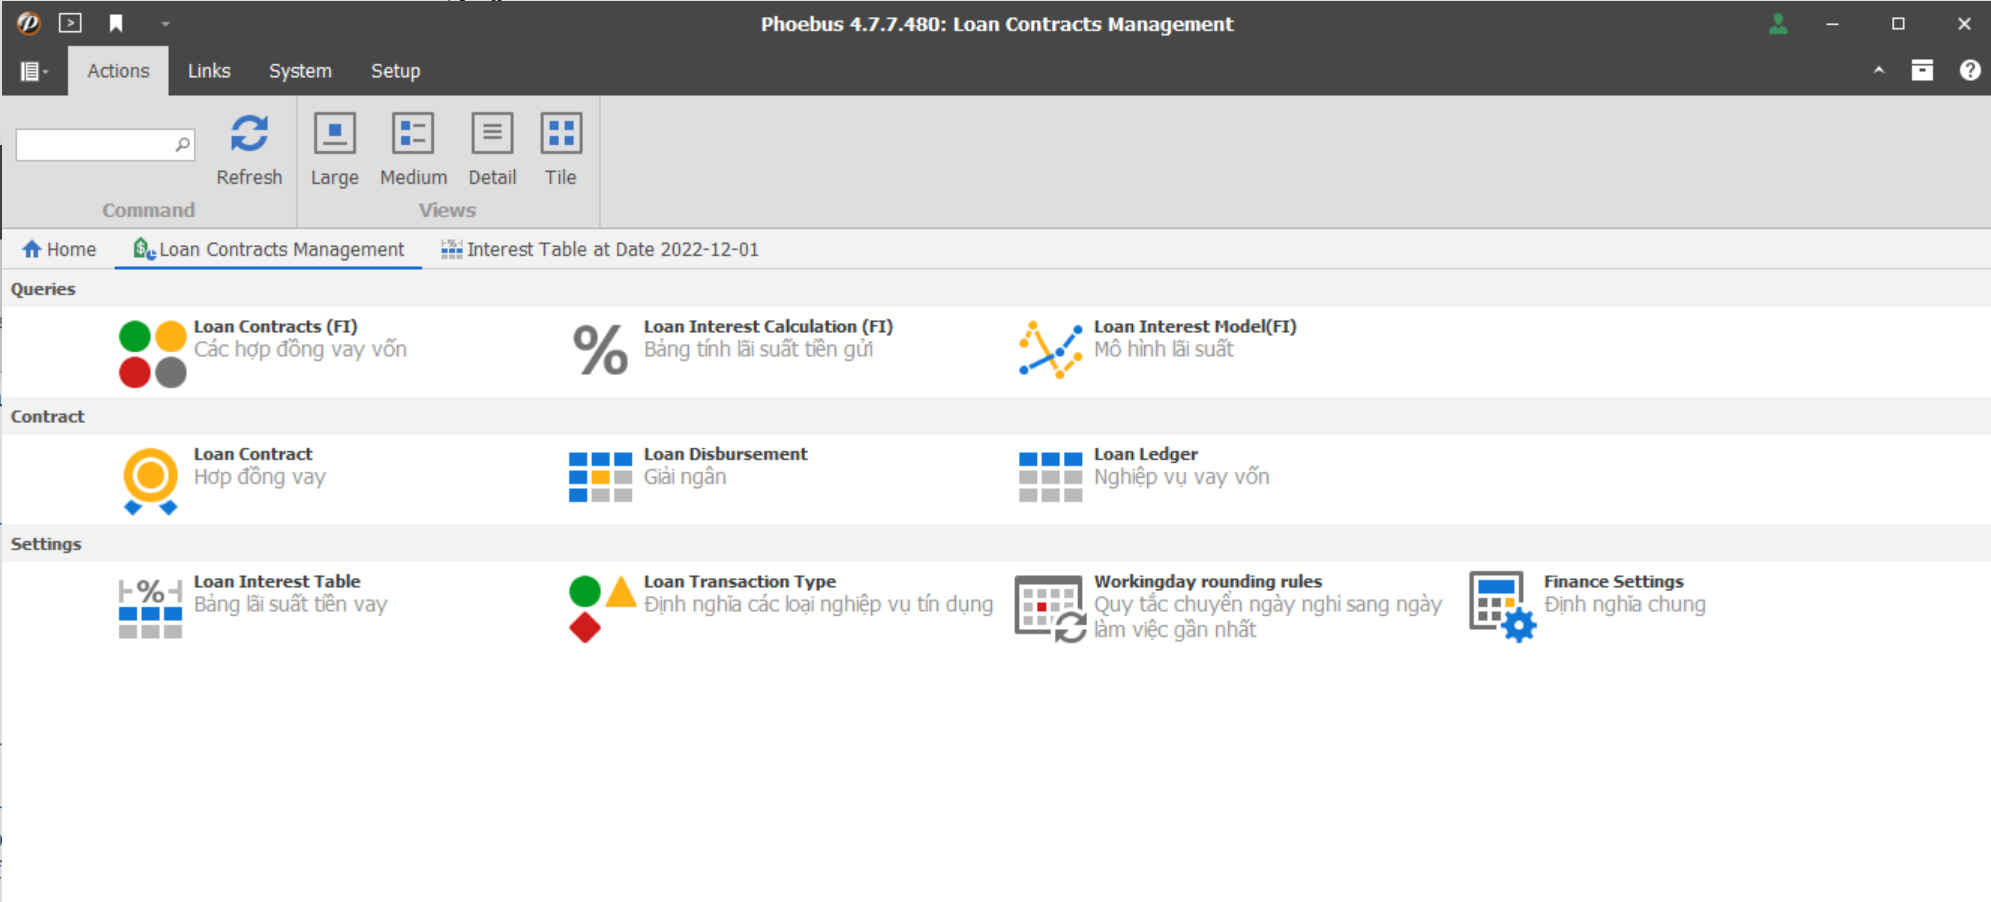The image size is (1991, 902).
Task: Open Workingday rounding rules
Action: [1050, 607]
